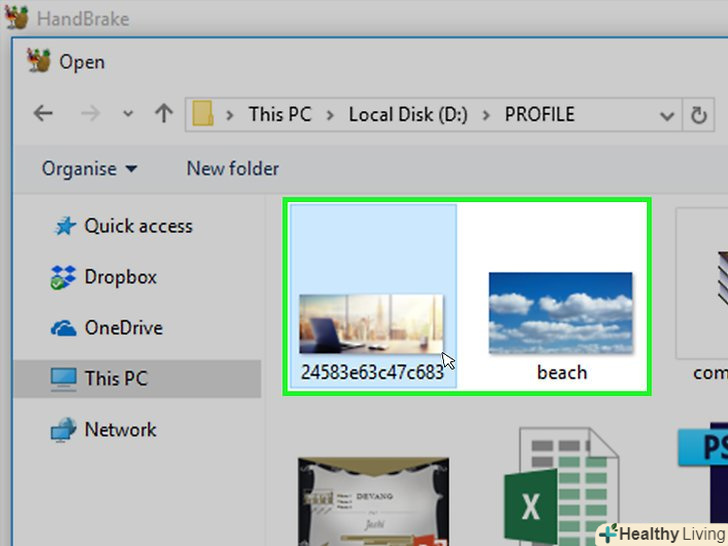Viewport: 728px width, 546px height.
Task: Create a New folder
Action: coord(233,169)
